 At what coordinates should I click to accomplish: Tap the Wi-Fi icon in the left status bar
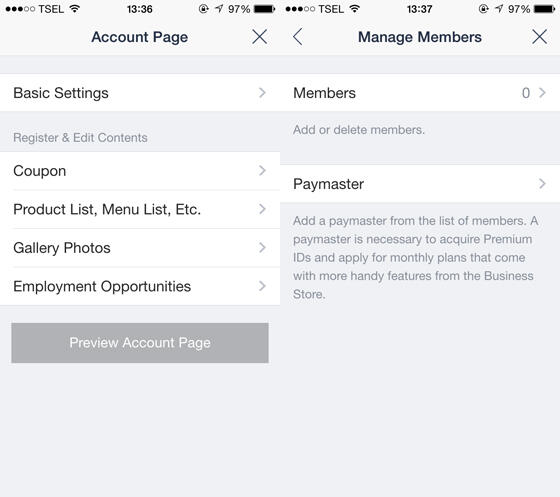75,9
